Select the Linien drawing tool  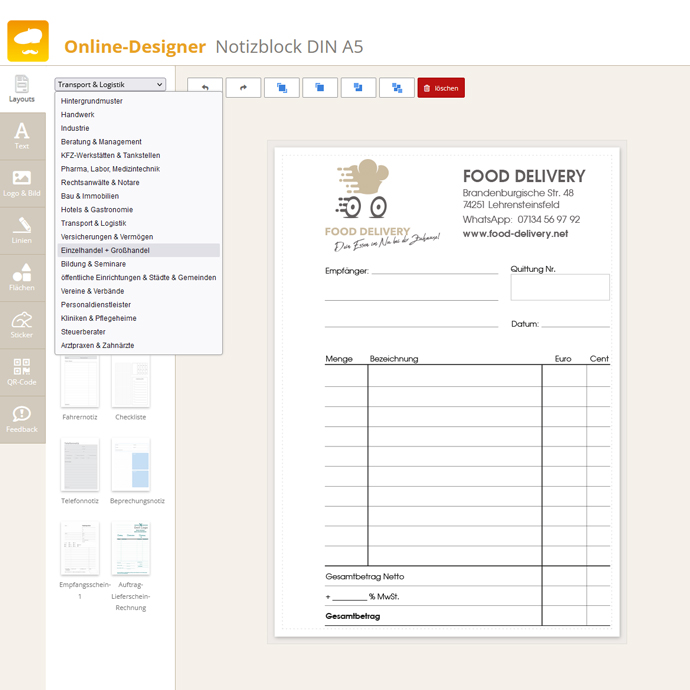(22, 230)
